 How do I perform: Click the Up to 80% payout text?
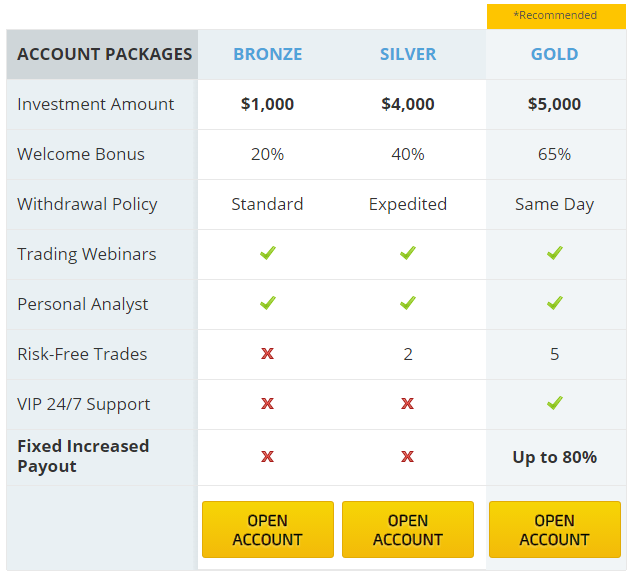[555, 457]
